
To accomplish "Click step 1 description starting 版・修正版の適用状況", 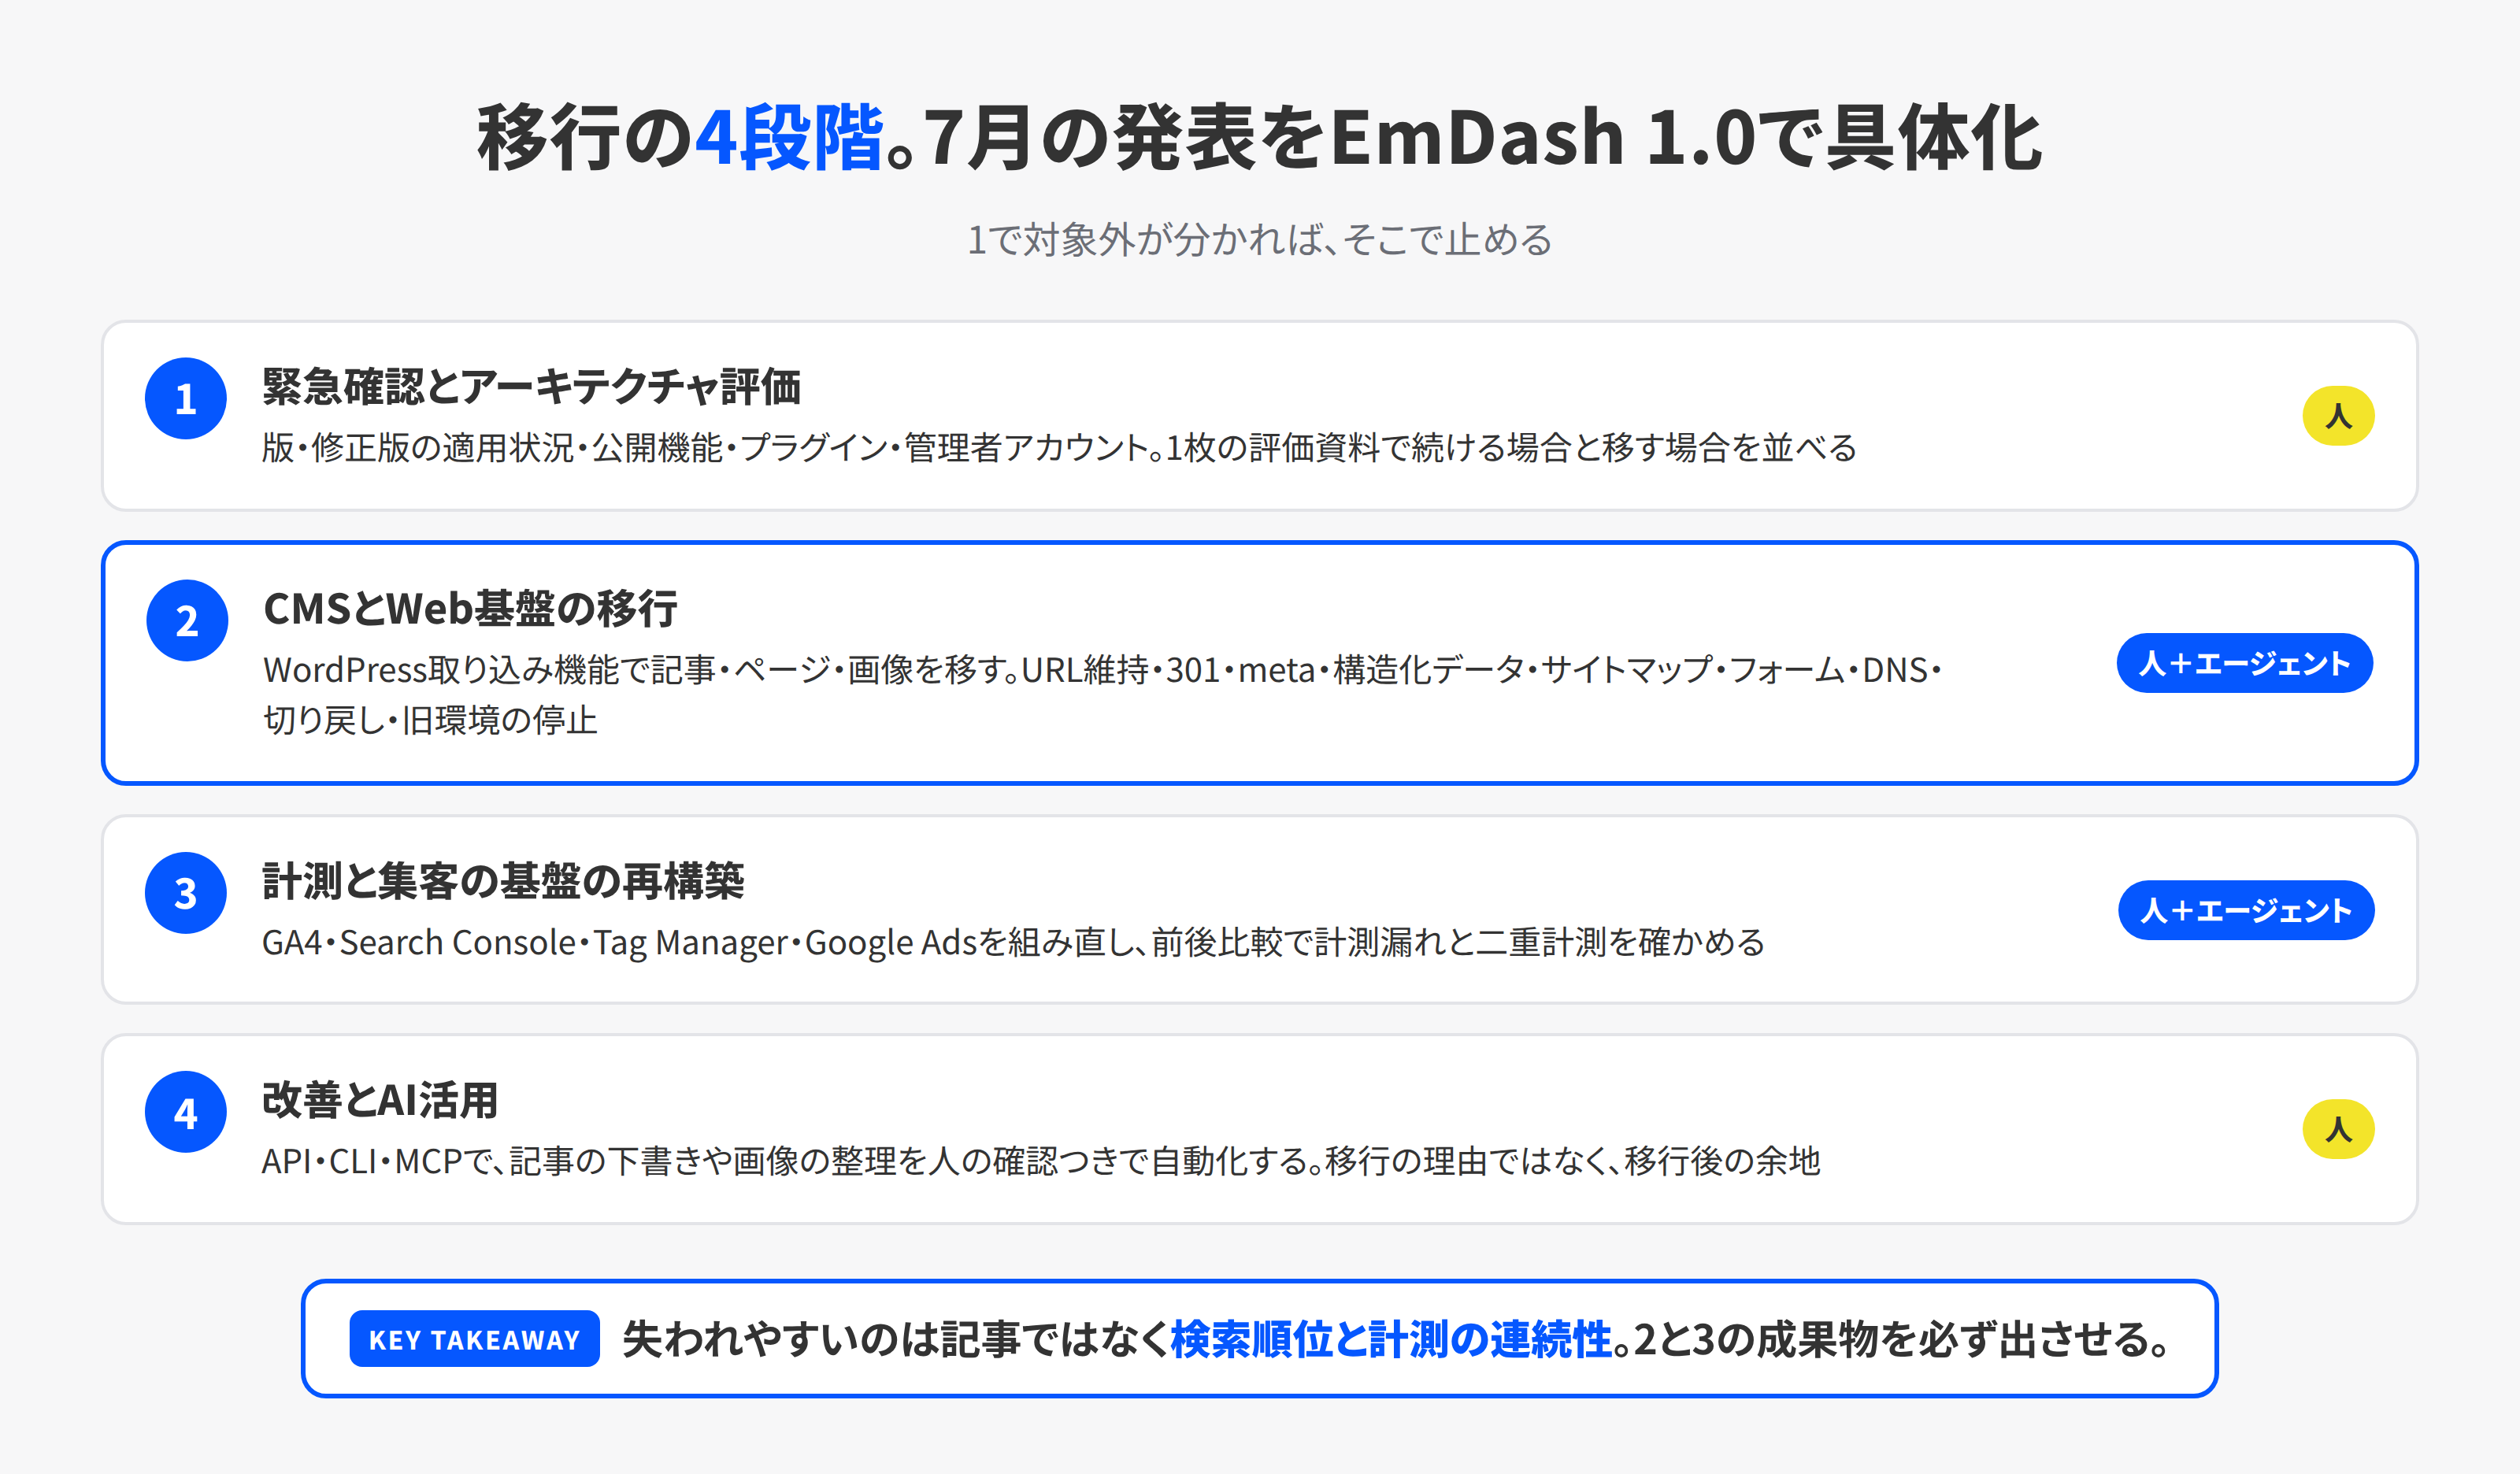I will (1059, 447).
